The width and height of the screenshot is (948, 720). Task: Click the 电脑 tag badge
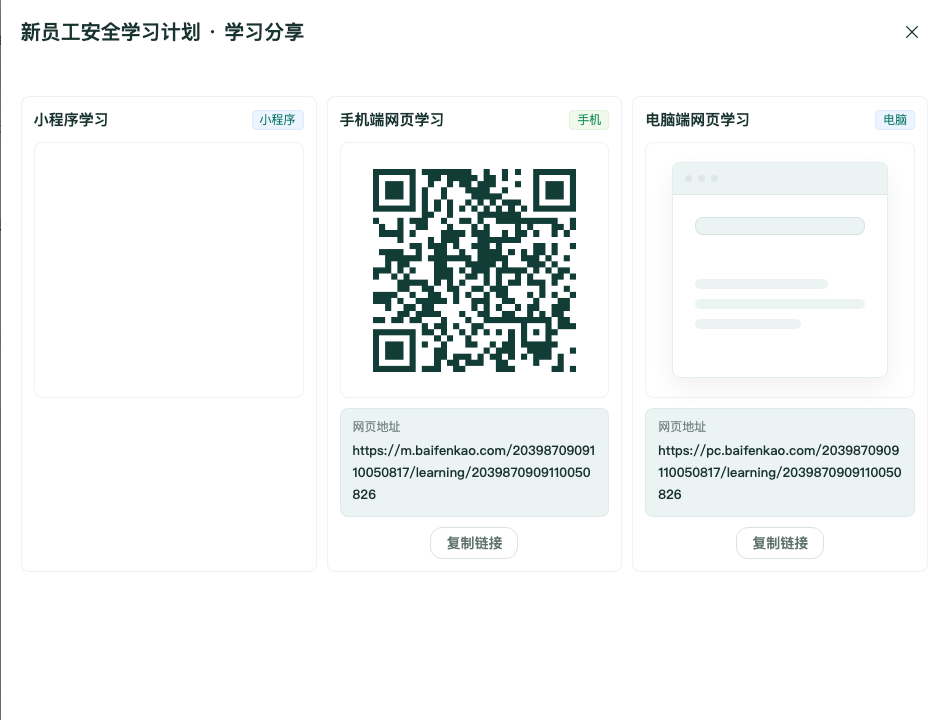pos(895,120)
